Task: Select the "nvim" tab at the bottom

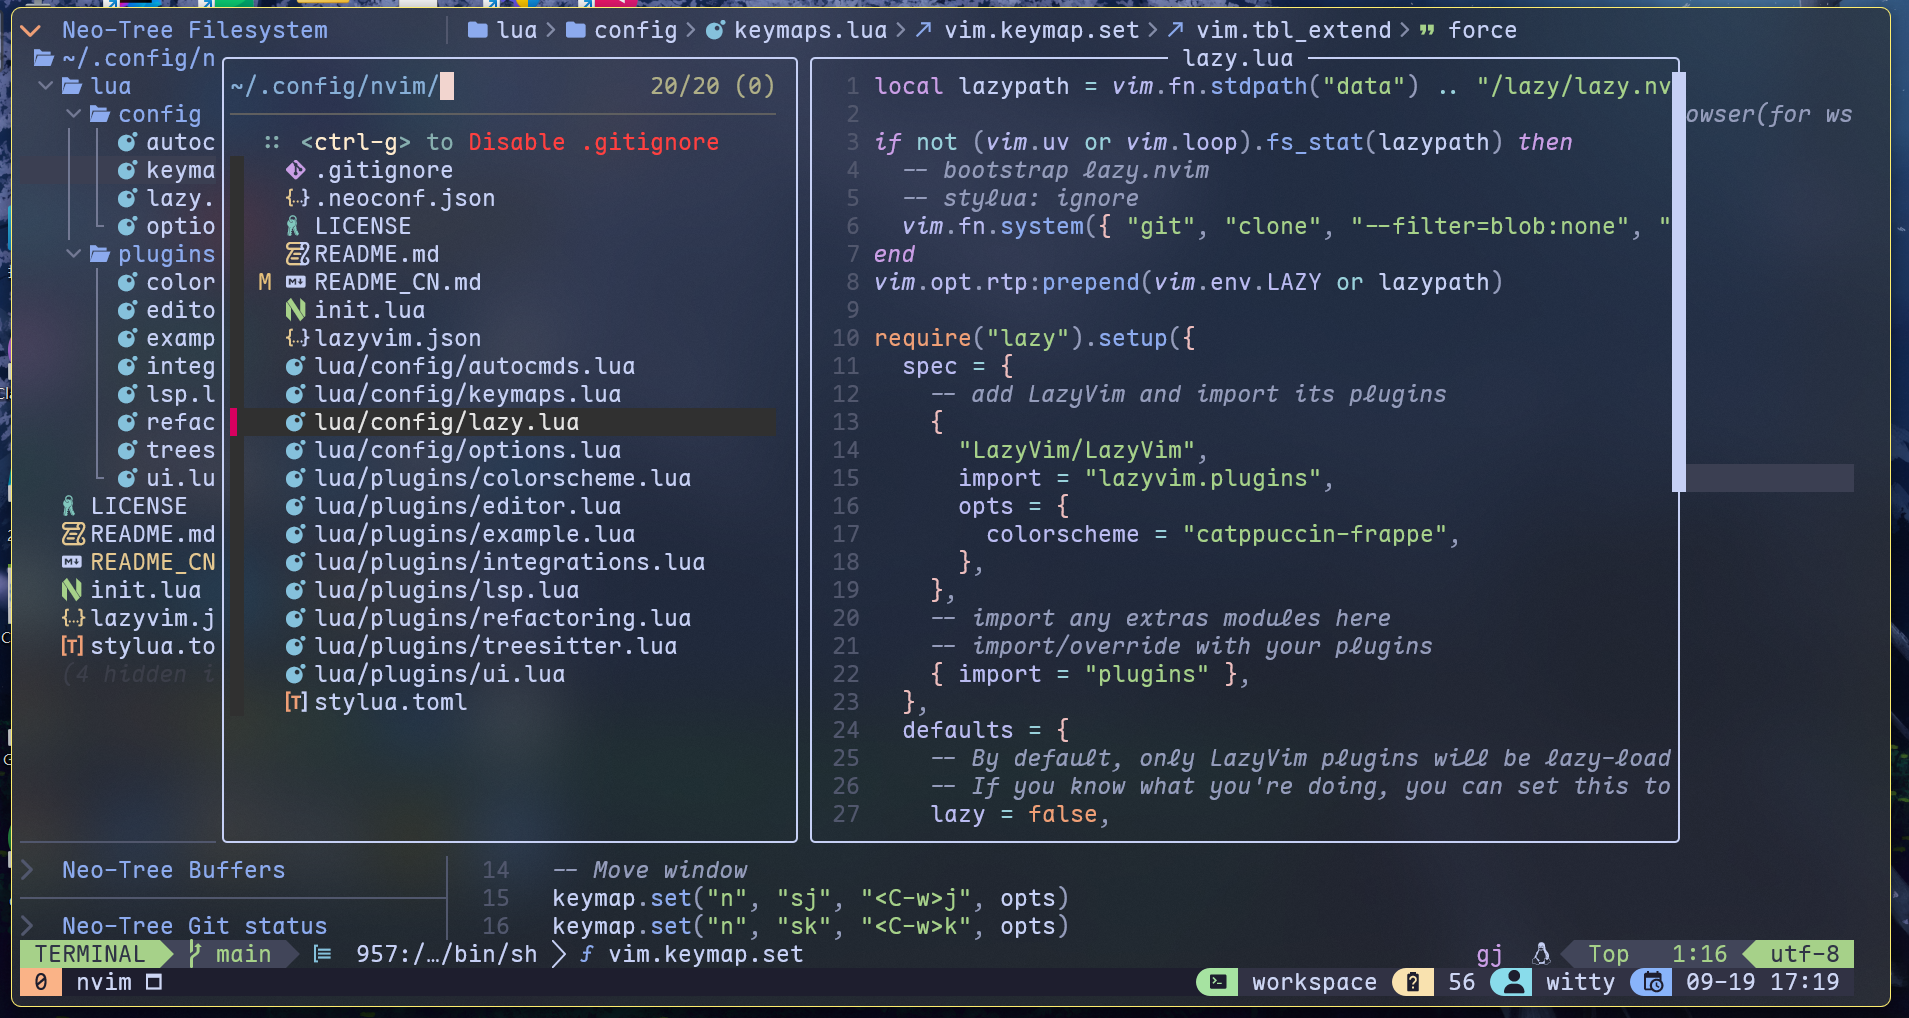Action: click(x=105, y=982)
